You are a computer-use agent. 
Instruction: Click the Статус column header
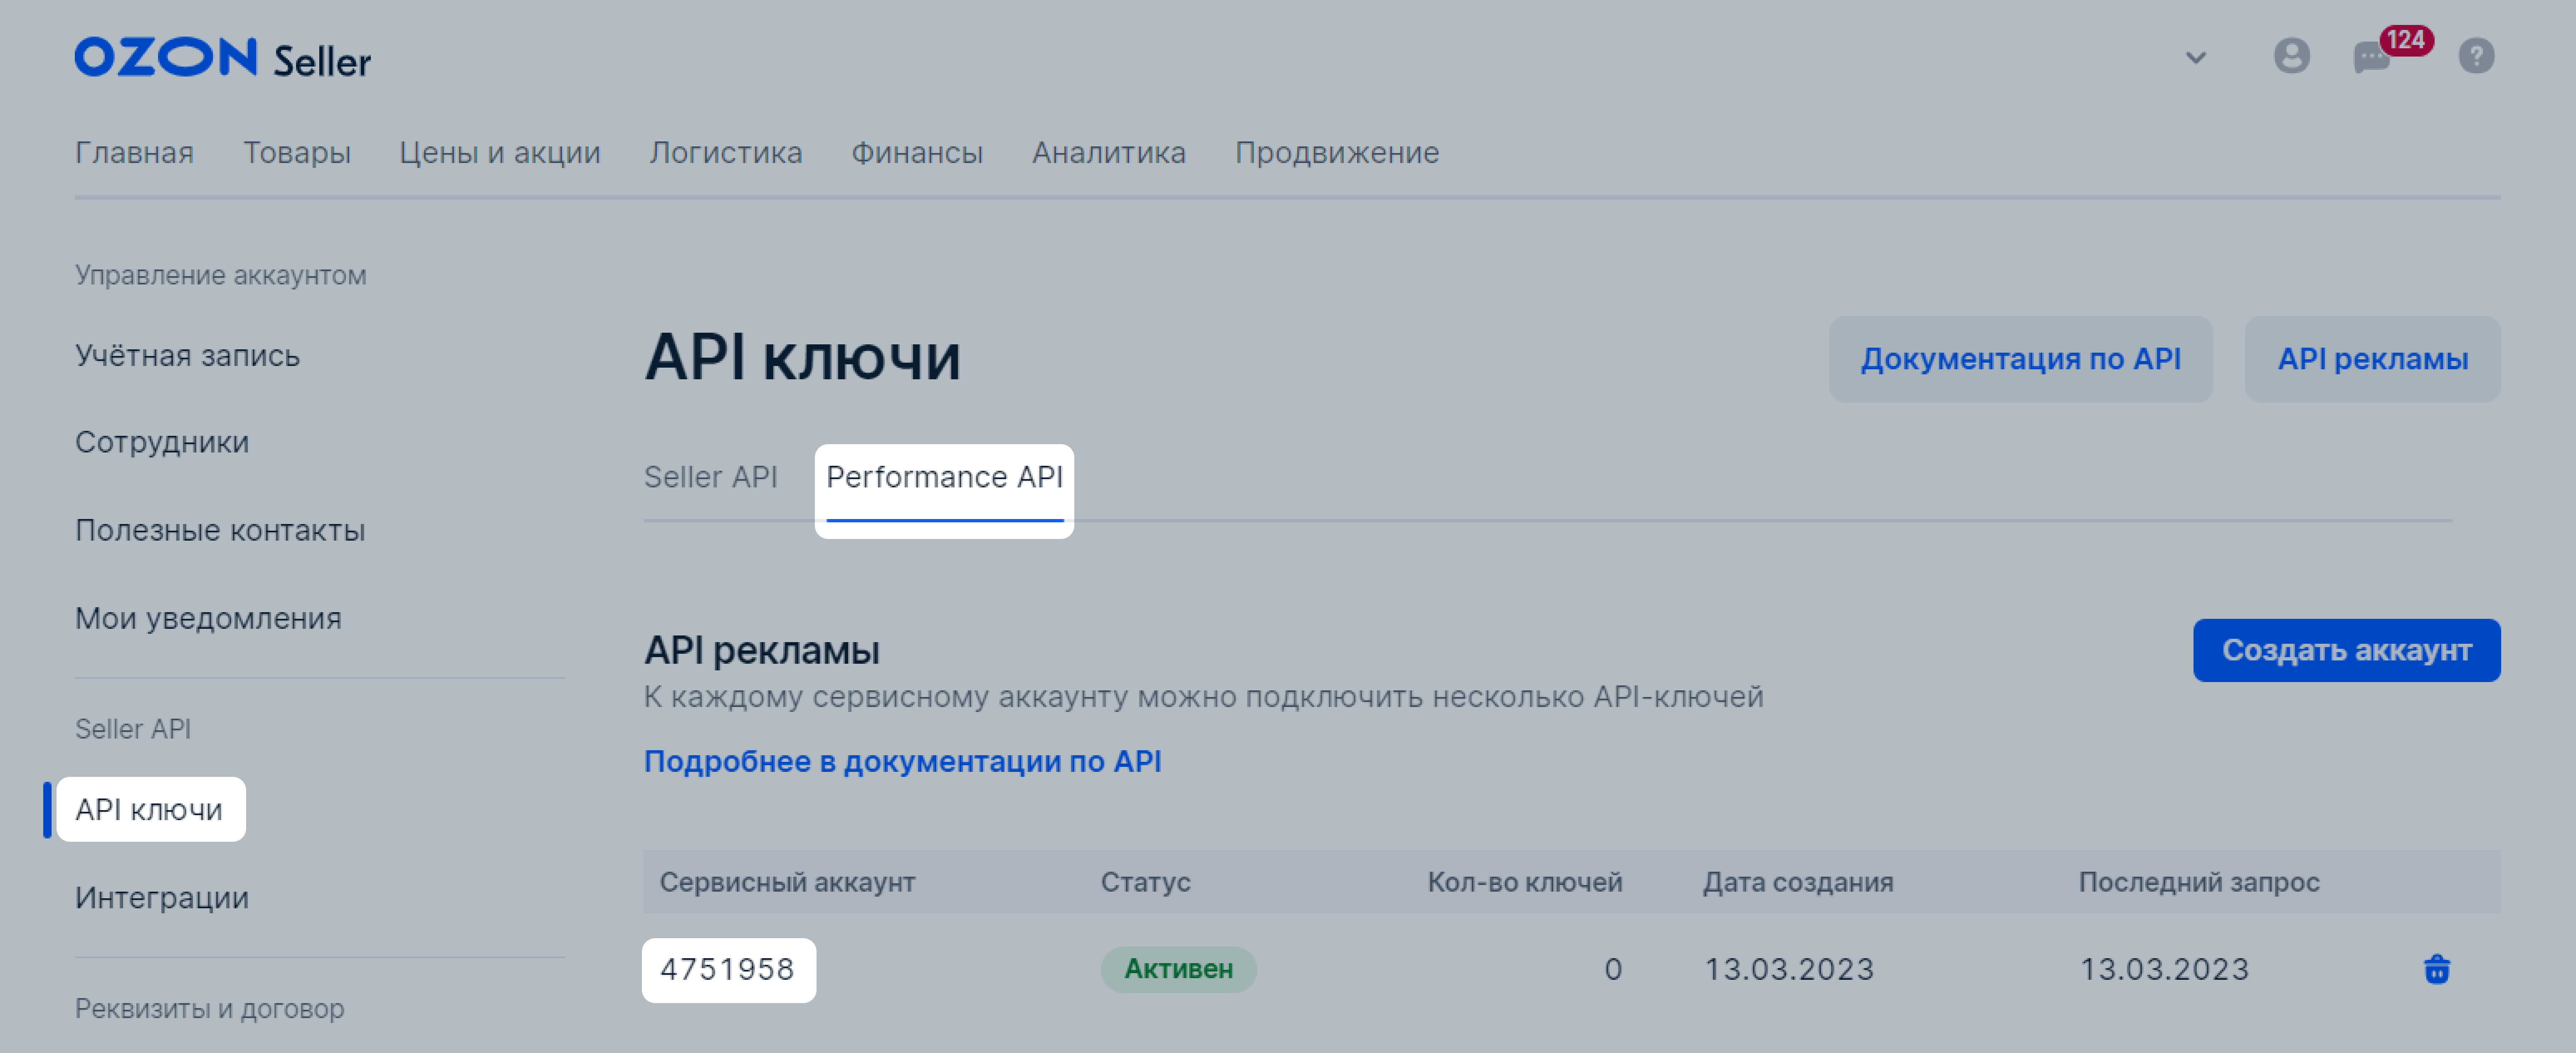click(x=1145, y=882)
